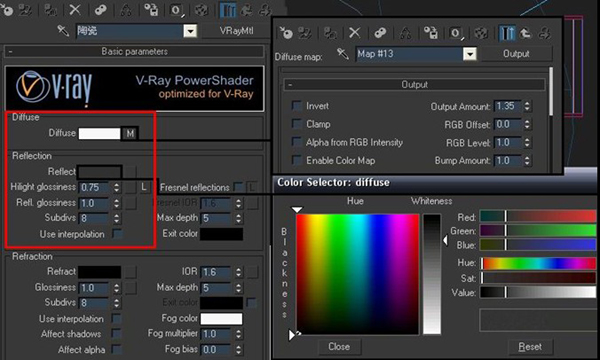Adjust Bump Amount spinner arrows
Screen dimensions: 600x360
pos(527,160)
